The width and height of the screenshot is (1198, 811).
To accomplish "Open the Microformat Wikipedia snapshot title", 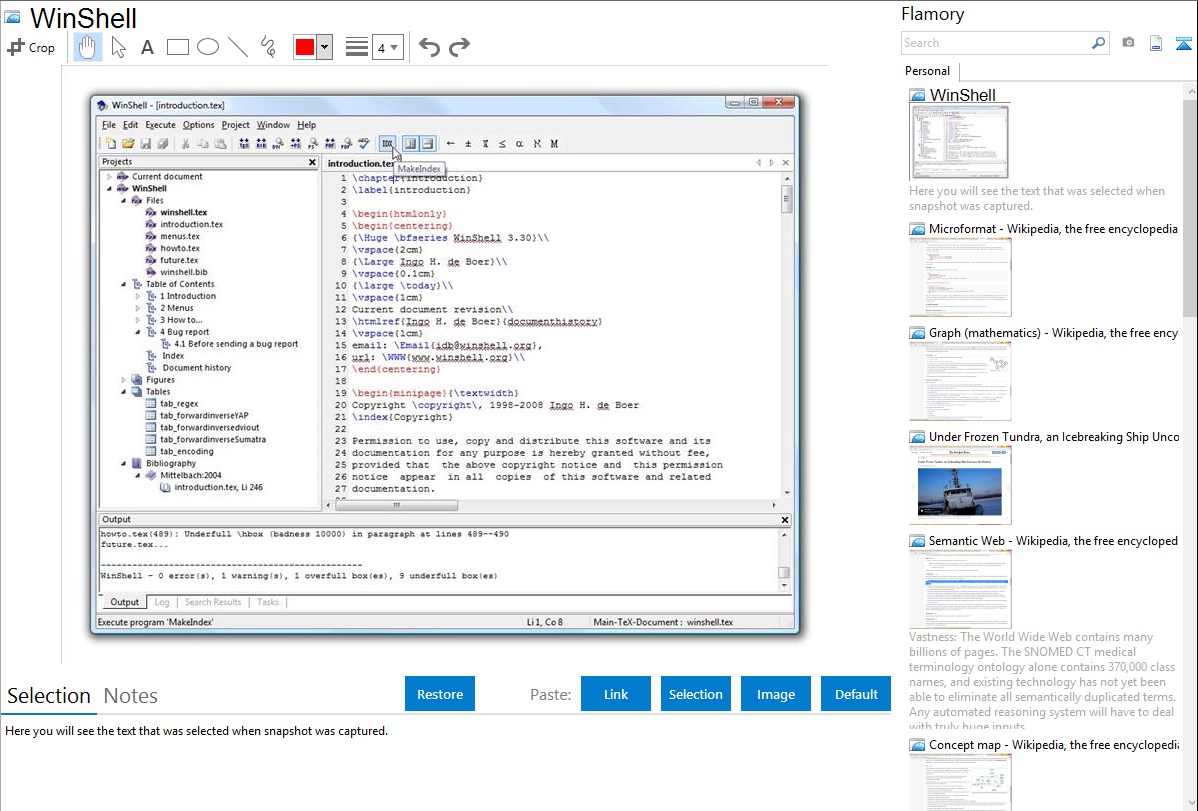I will pos(1053,229).
